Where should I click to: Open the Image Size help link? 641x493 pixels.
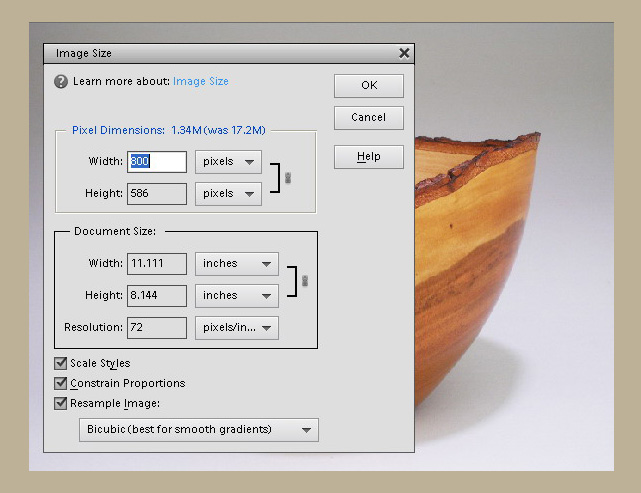tap(200, 82)
